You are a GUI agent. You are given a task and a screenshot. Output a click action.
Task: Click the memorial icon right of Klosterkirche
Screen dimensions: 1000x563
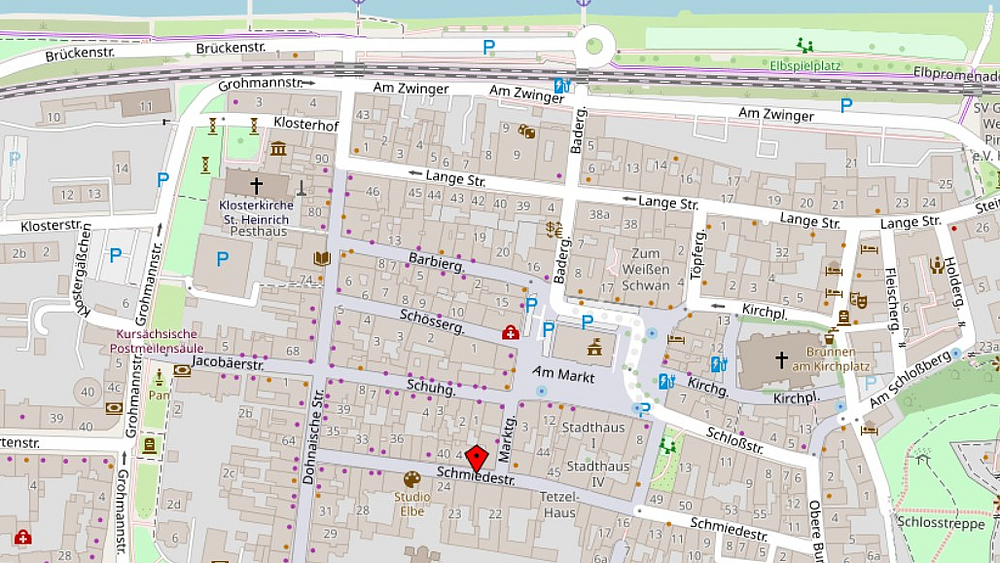tap(301, 187)
